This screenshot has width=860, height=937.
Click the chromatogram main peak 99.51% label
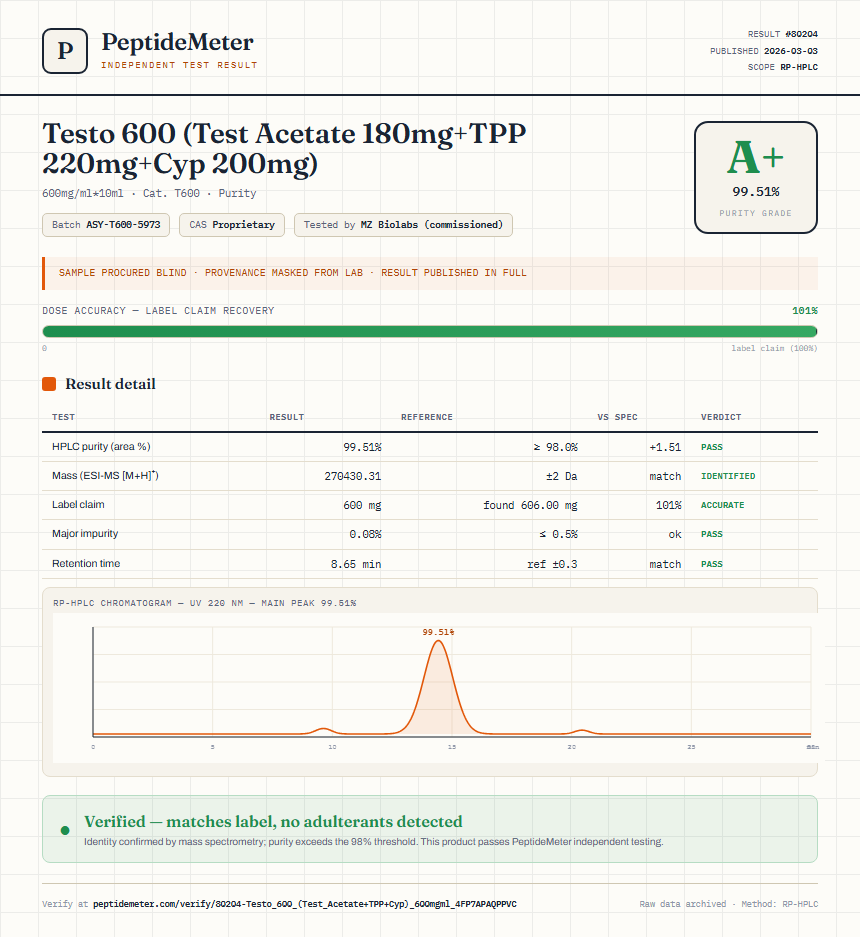438,632
